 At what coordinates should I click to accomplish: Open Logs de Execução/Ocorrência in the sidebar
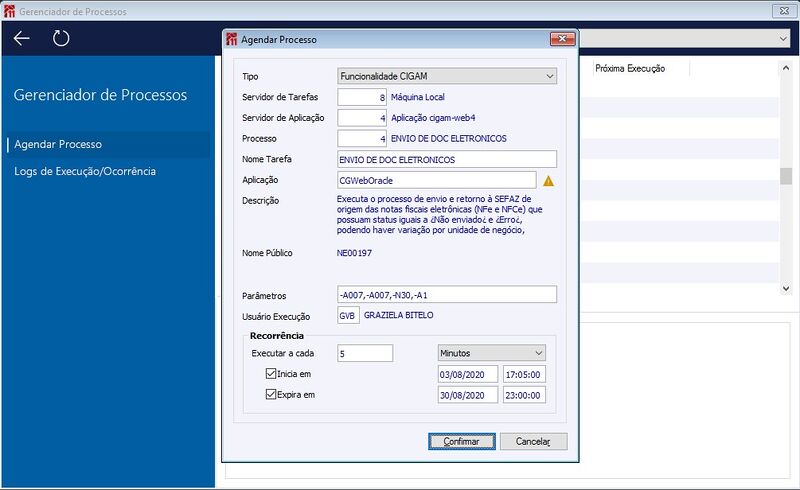85,172
